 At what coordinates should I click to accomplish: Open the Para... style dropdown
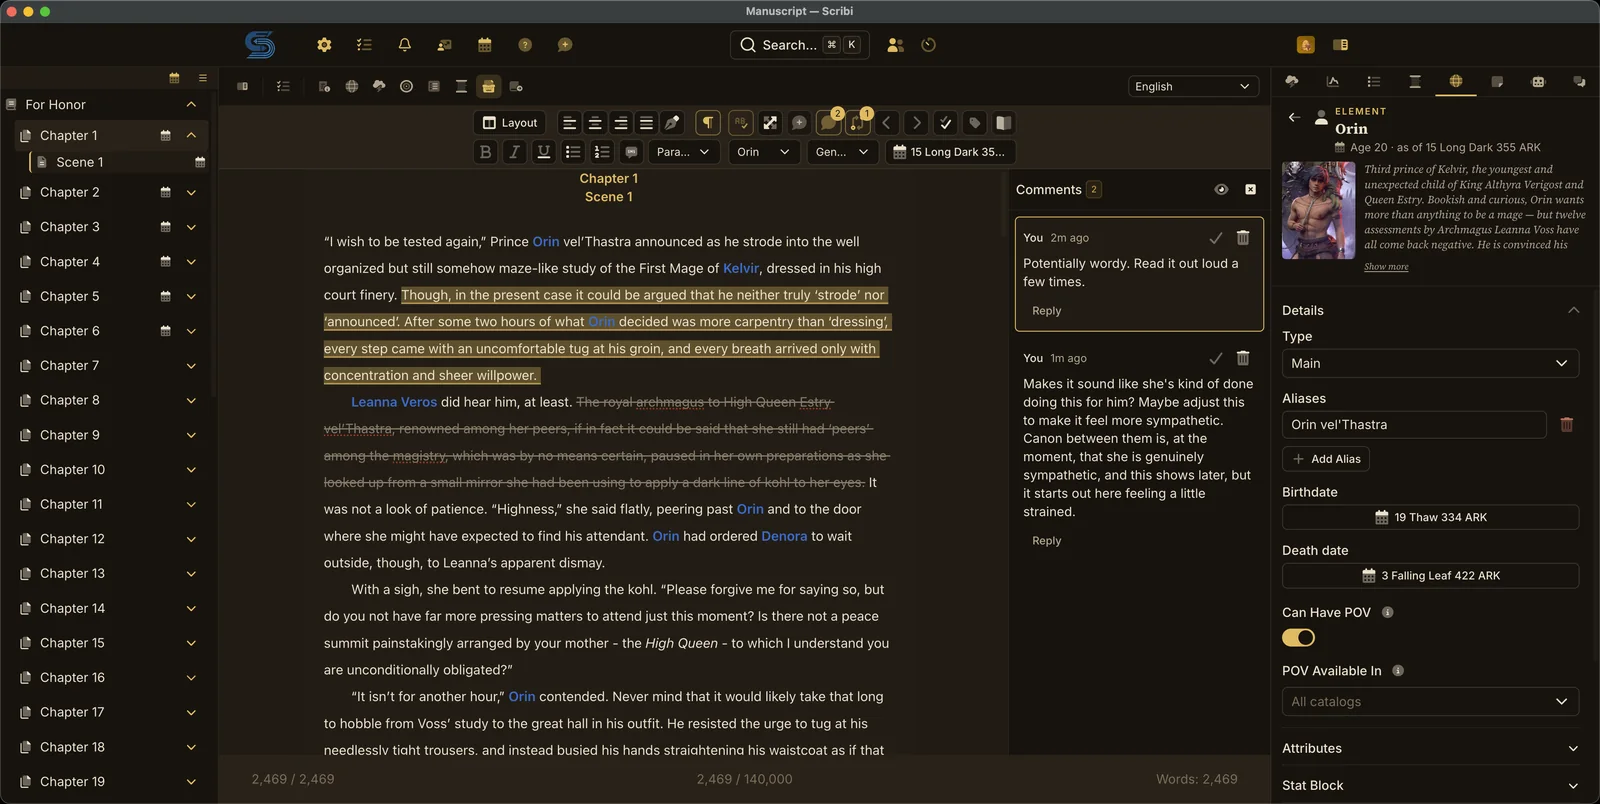click(684, 152)
